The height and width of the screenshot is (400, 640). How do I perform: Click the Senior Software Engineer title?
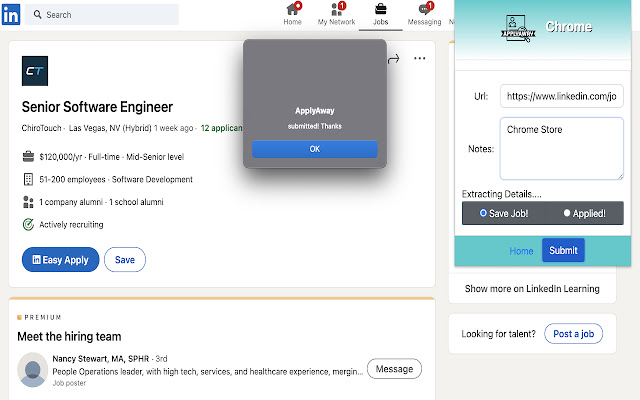point(97,107)
